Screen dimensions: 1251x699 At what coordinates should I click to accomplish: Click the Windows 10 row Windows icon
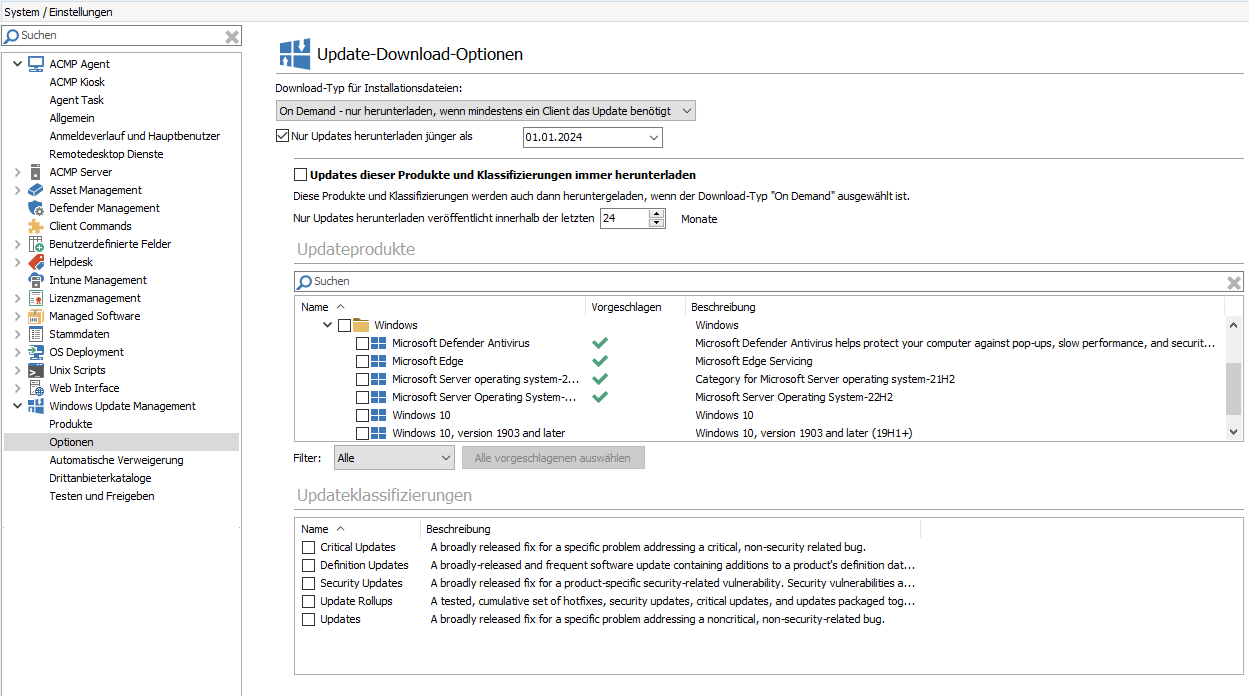379,415
